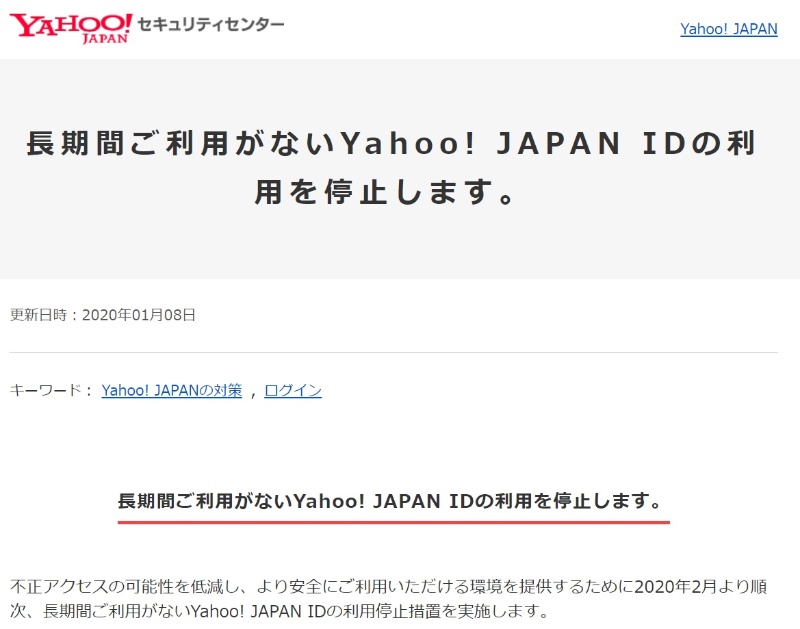800x629 pixels.
Task: Click the セキュリティセンター header title
Action: pyautogui.click(x=211, y=24)
